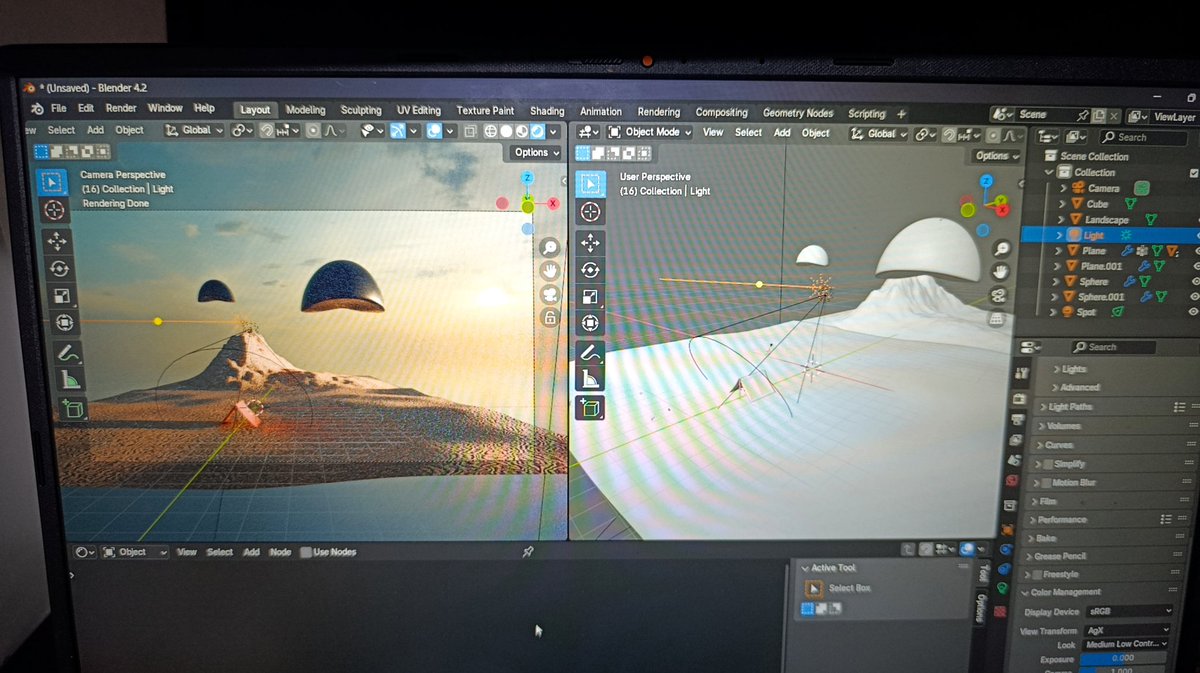Screen dimensions: 1200x673
Task: Click the zoom magnifier in left viewport
Action: pos(549,247)
